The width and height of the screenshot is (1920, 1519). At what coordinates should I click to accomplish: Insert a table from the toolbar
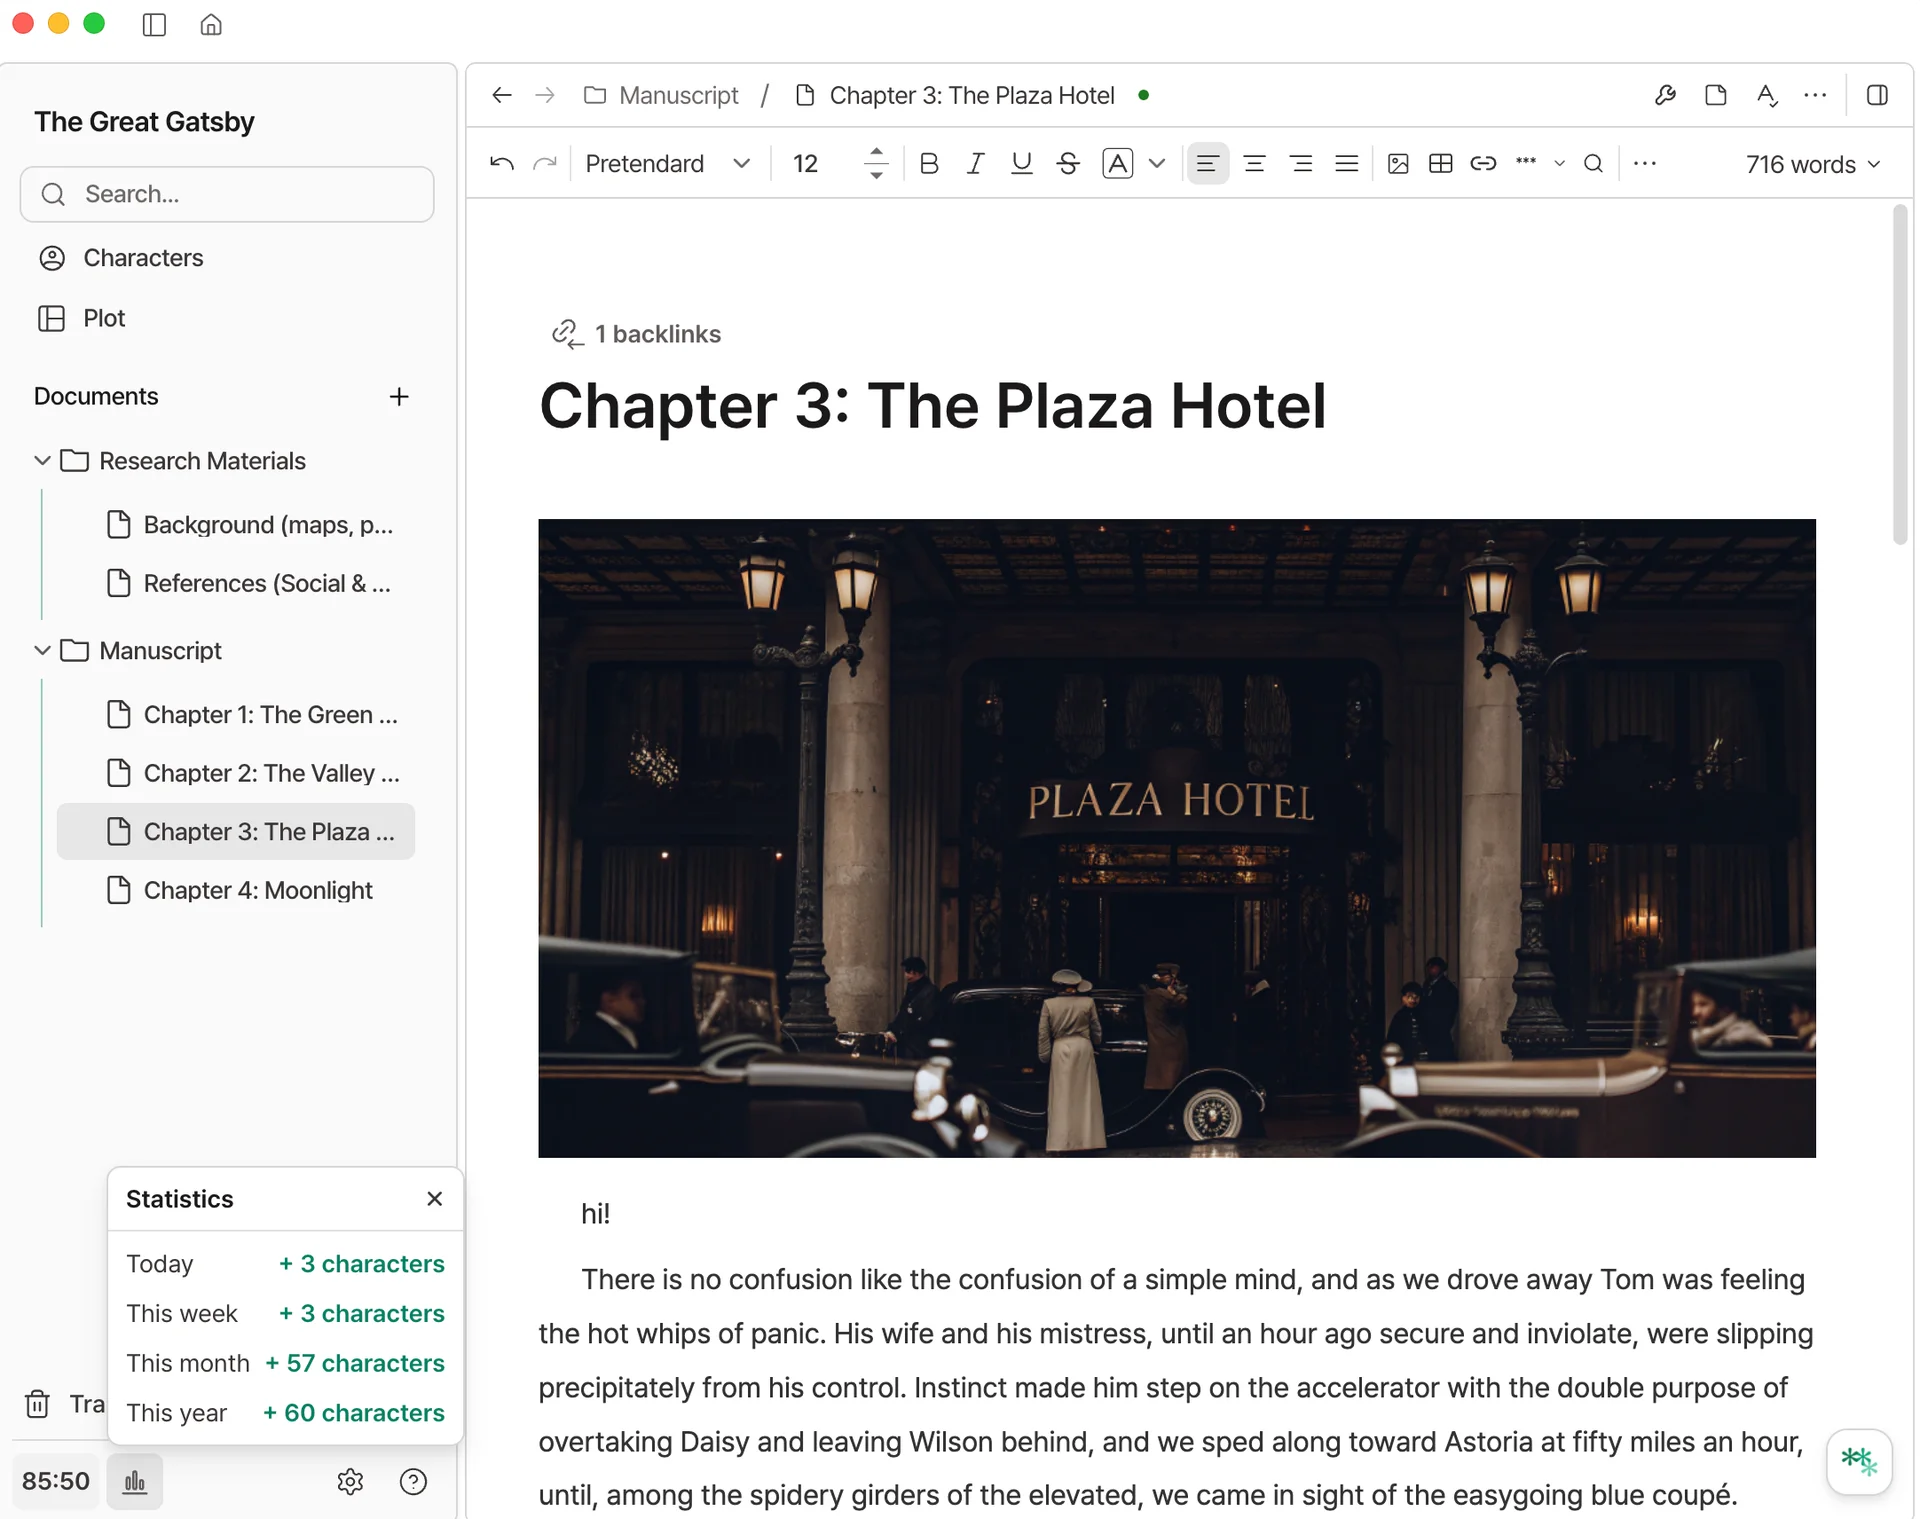[1440, 163]
